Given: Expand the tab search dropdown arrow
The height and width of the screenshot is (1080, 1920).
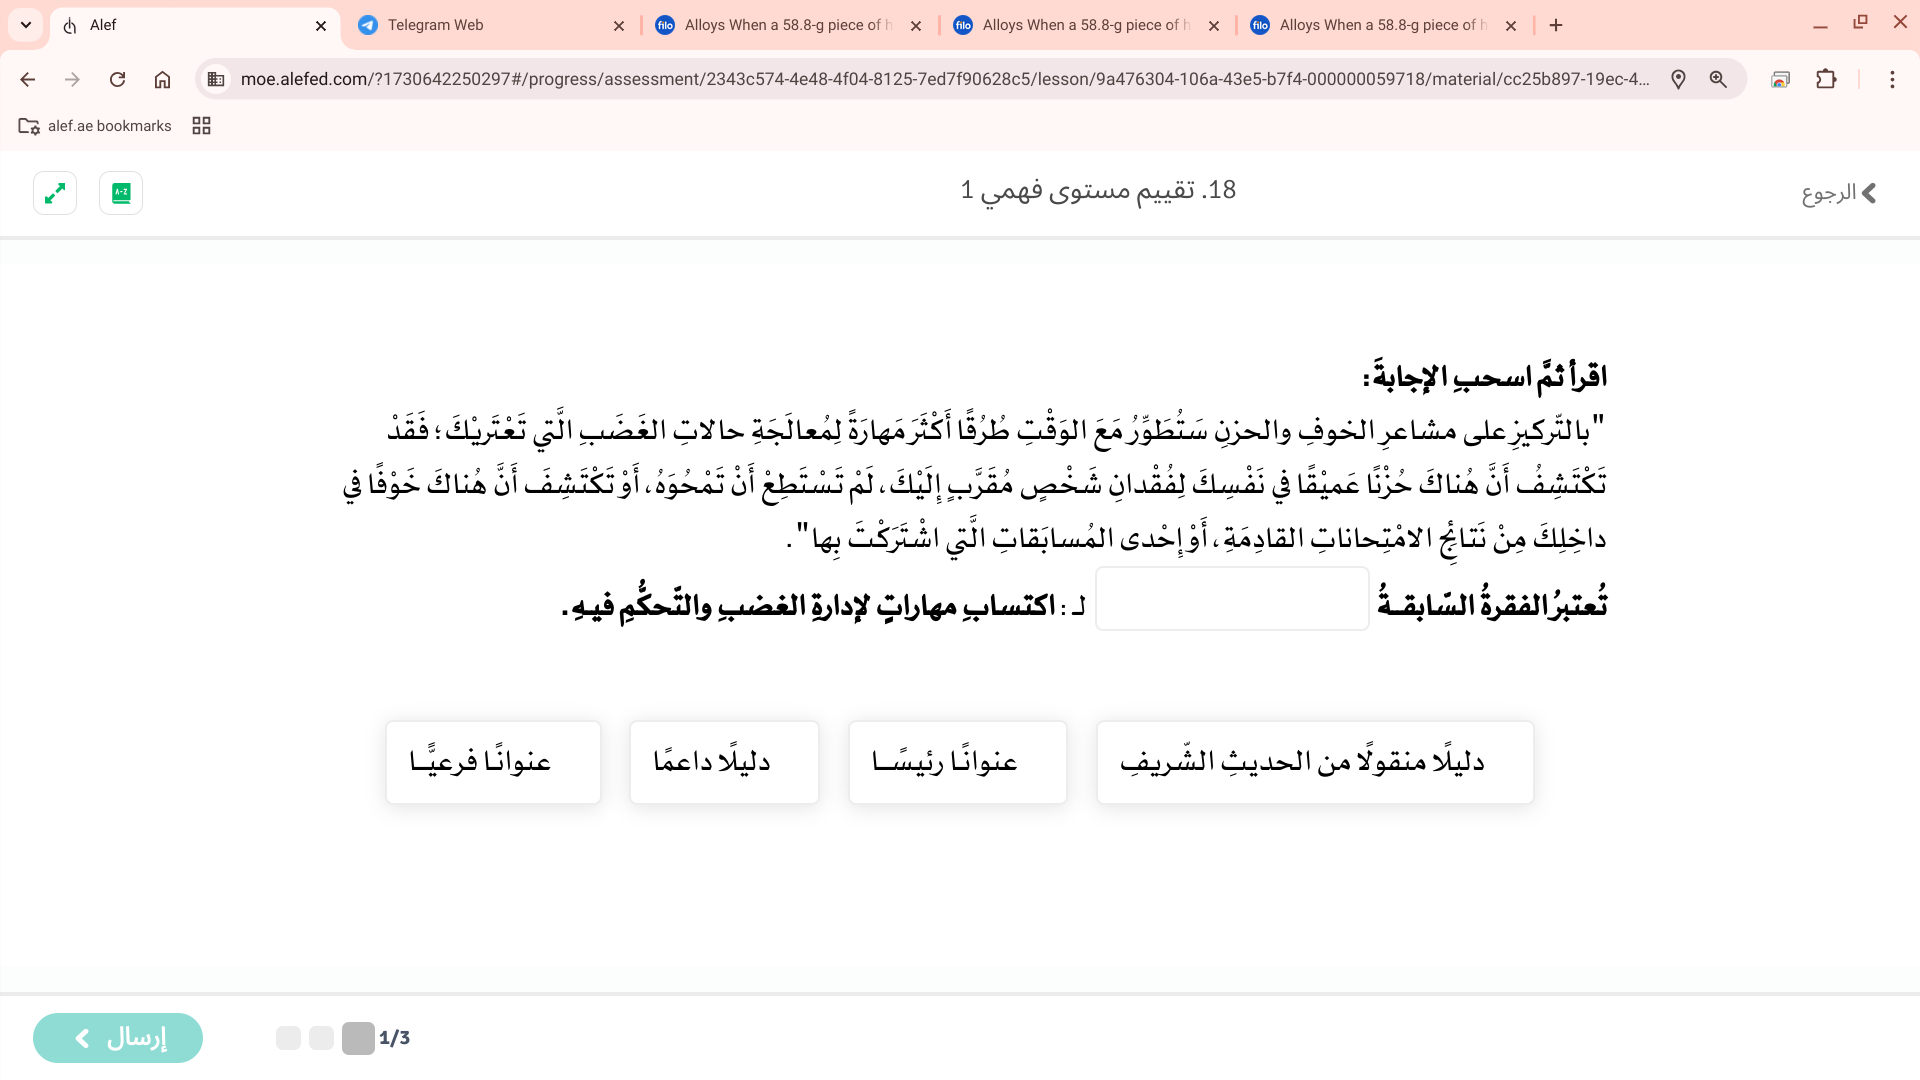Looking at the screenshot, I should pos(26,25).
